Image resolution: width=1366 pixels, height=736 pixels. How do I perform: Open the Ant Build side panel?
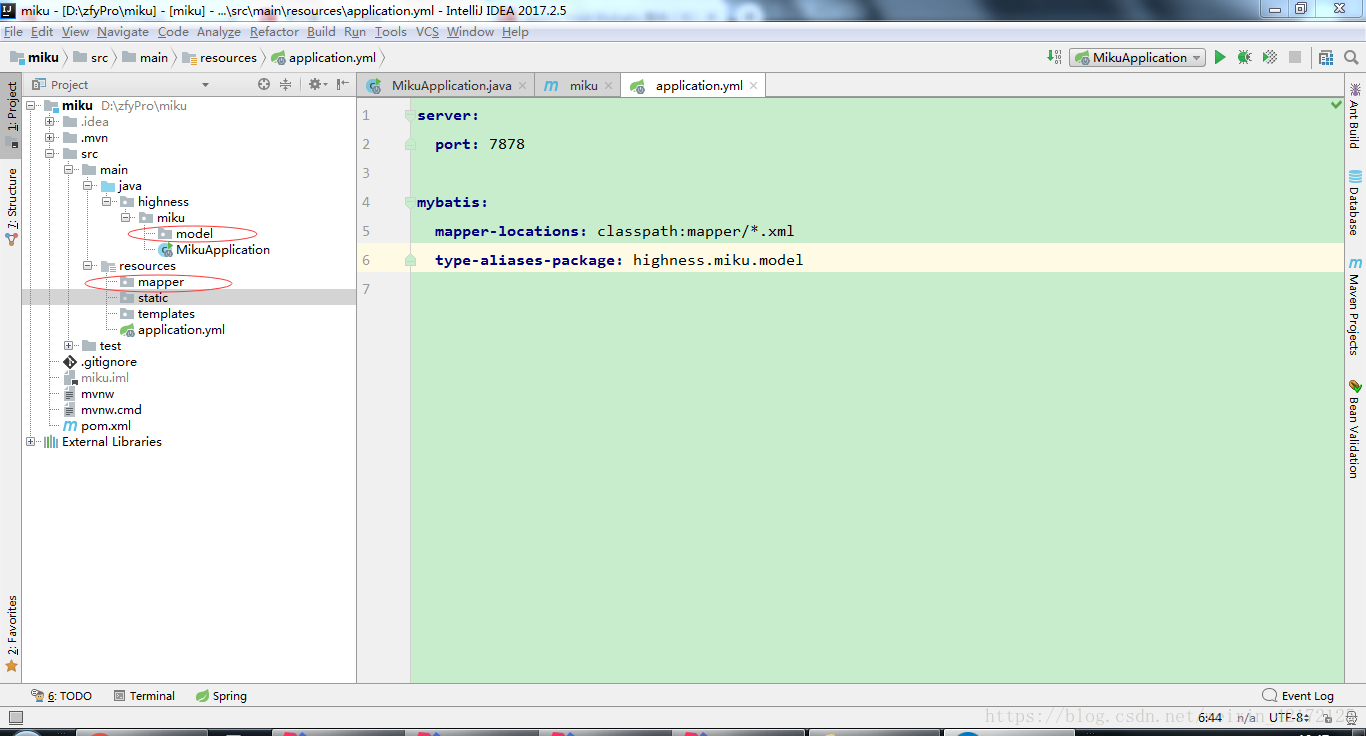point(1354,115)
